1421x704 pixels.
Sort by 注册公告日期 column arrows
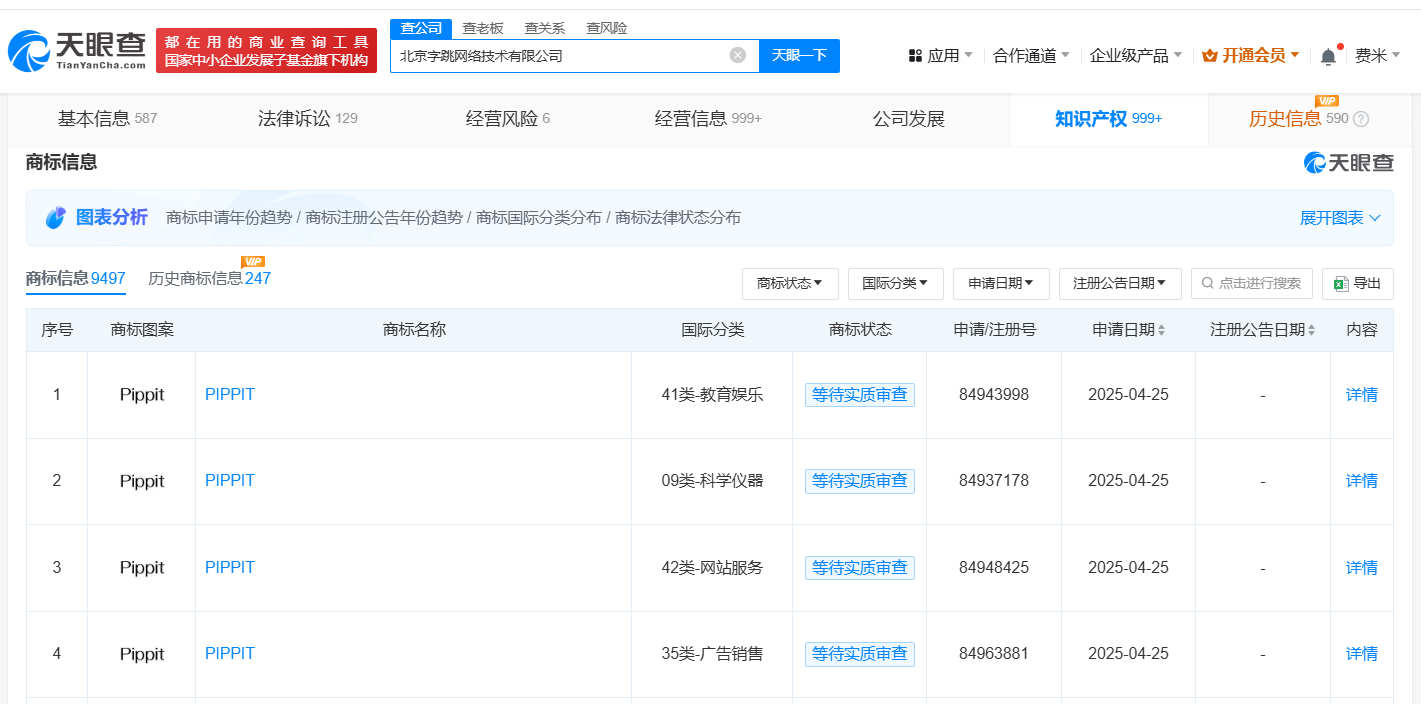(x=1311, y=330)
